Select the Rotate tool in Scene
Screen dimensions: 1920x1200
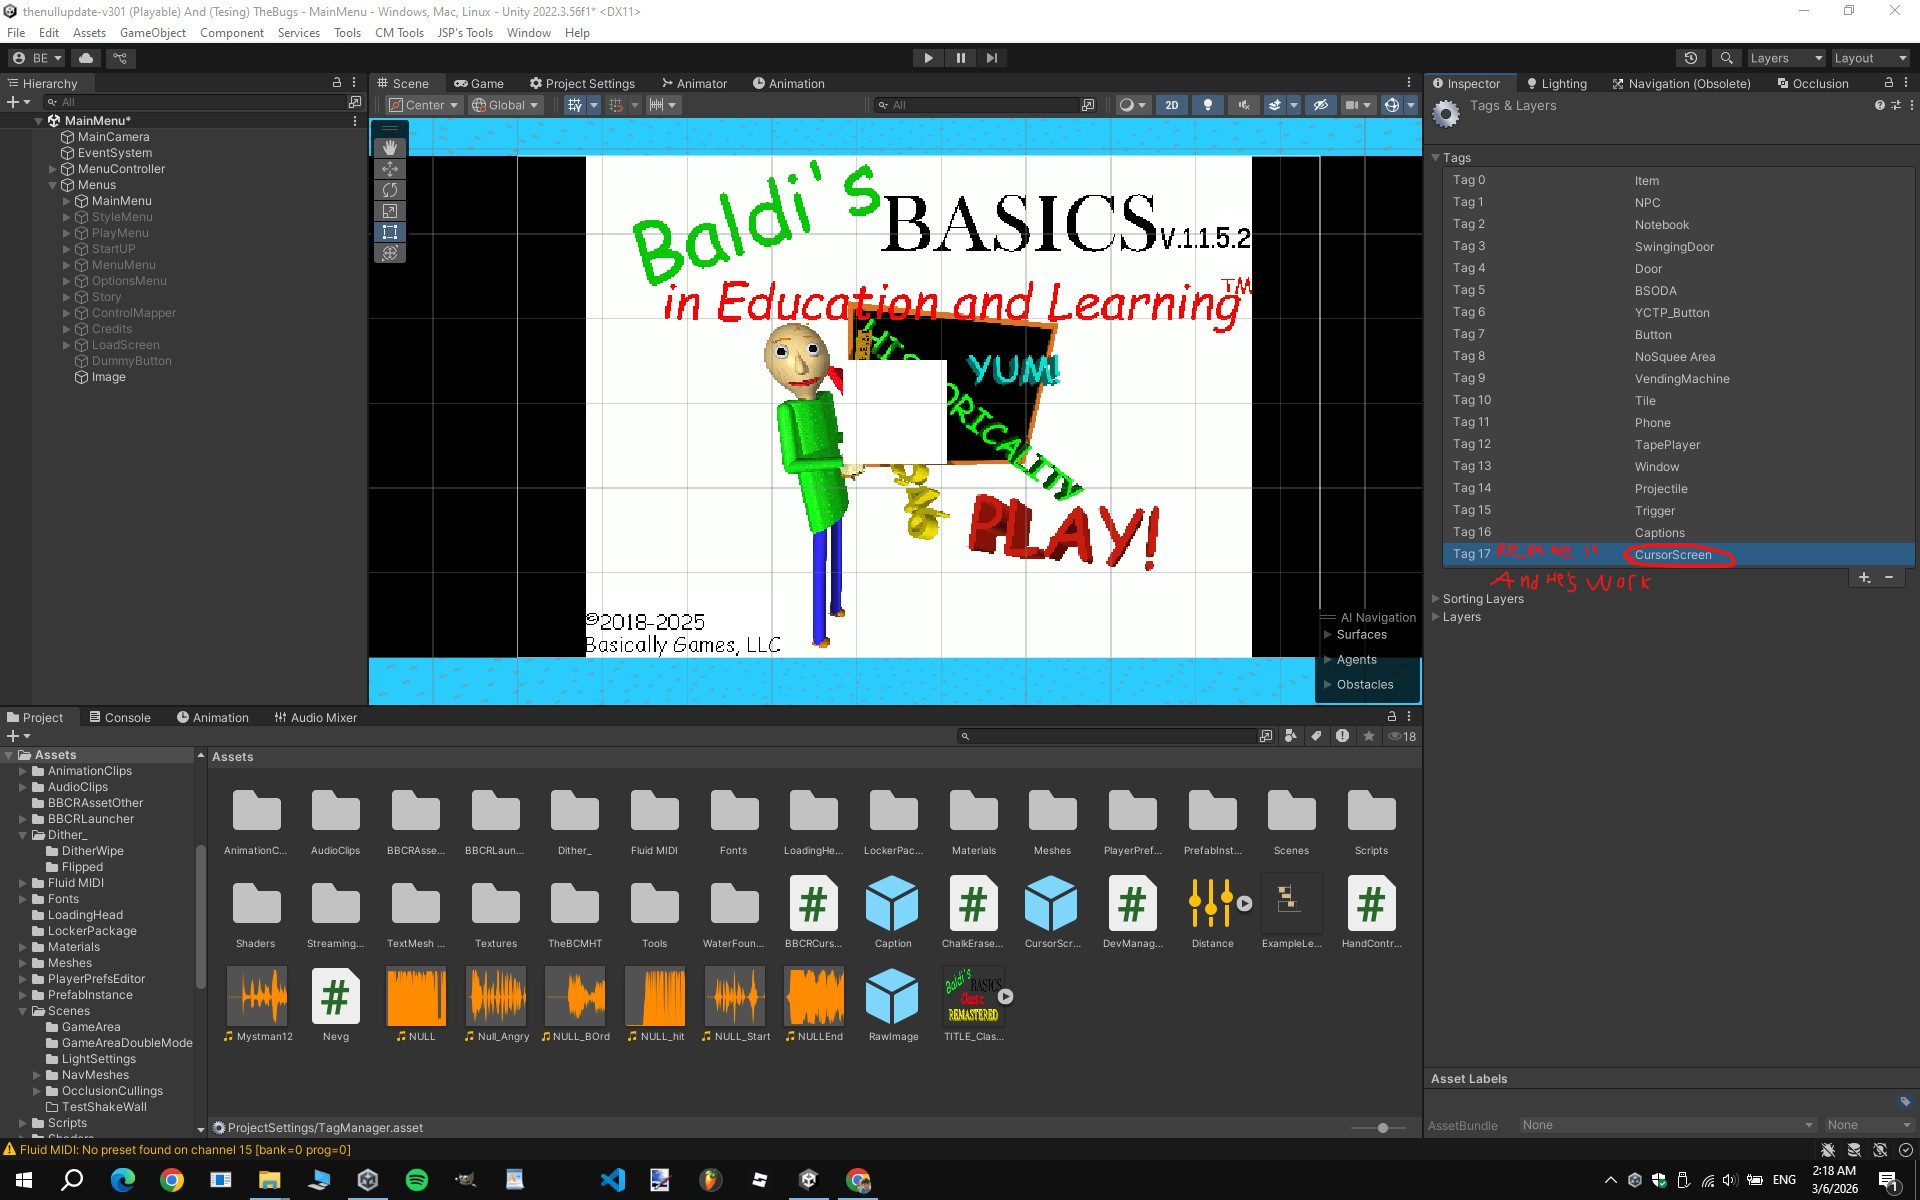390,190
